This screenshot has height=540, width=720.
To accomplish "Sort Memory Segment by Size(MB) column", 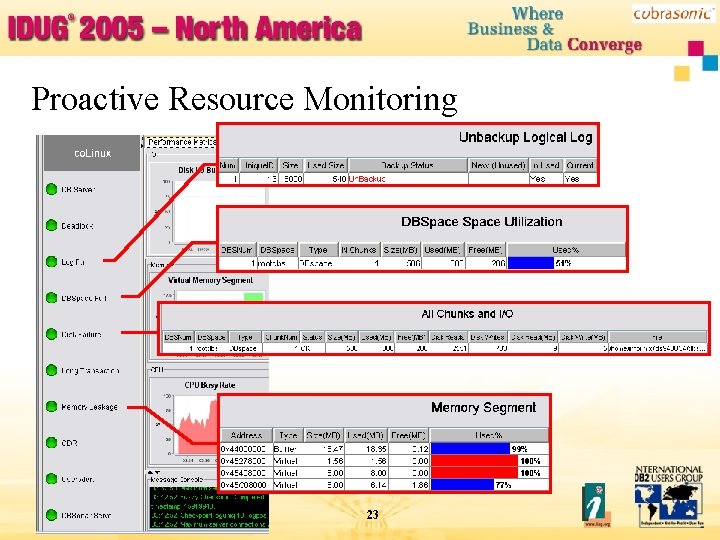I will coord(323,435).
